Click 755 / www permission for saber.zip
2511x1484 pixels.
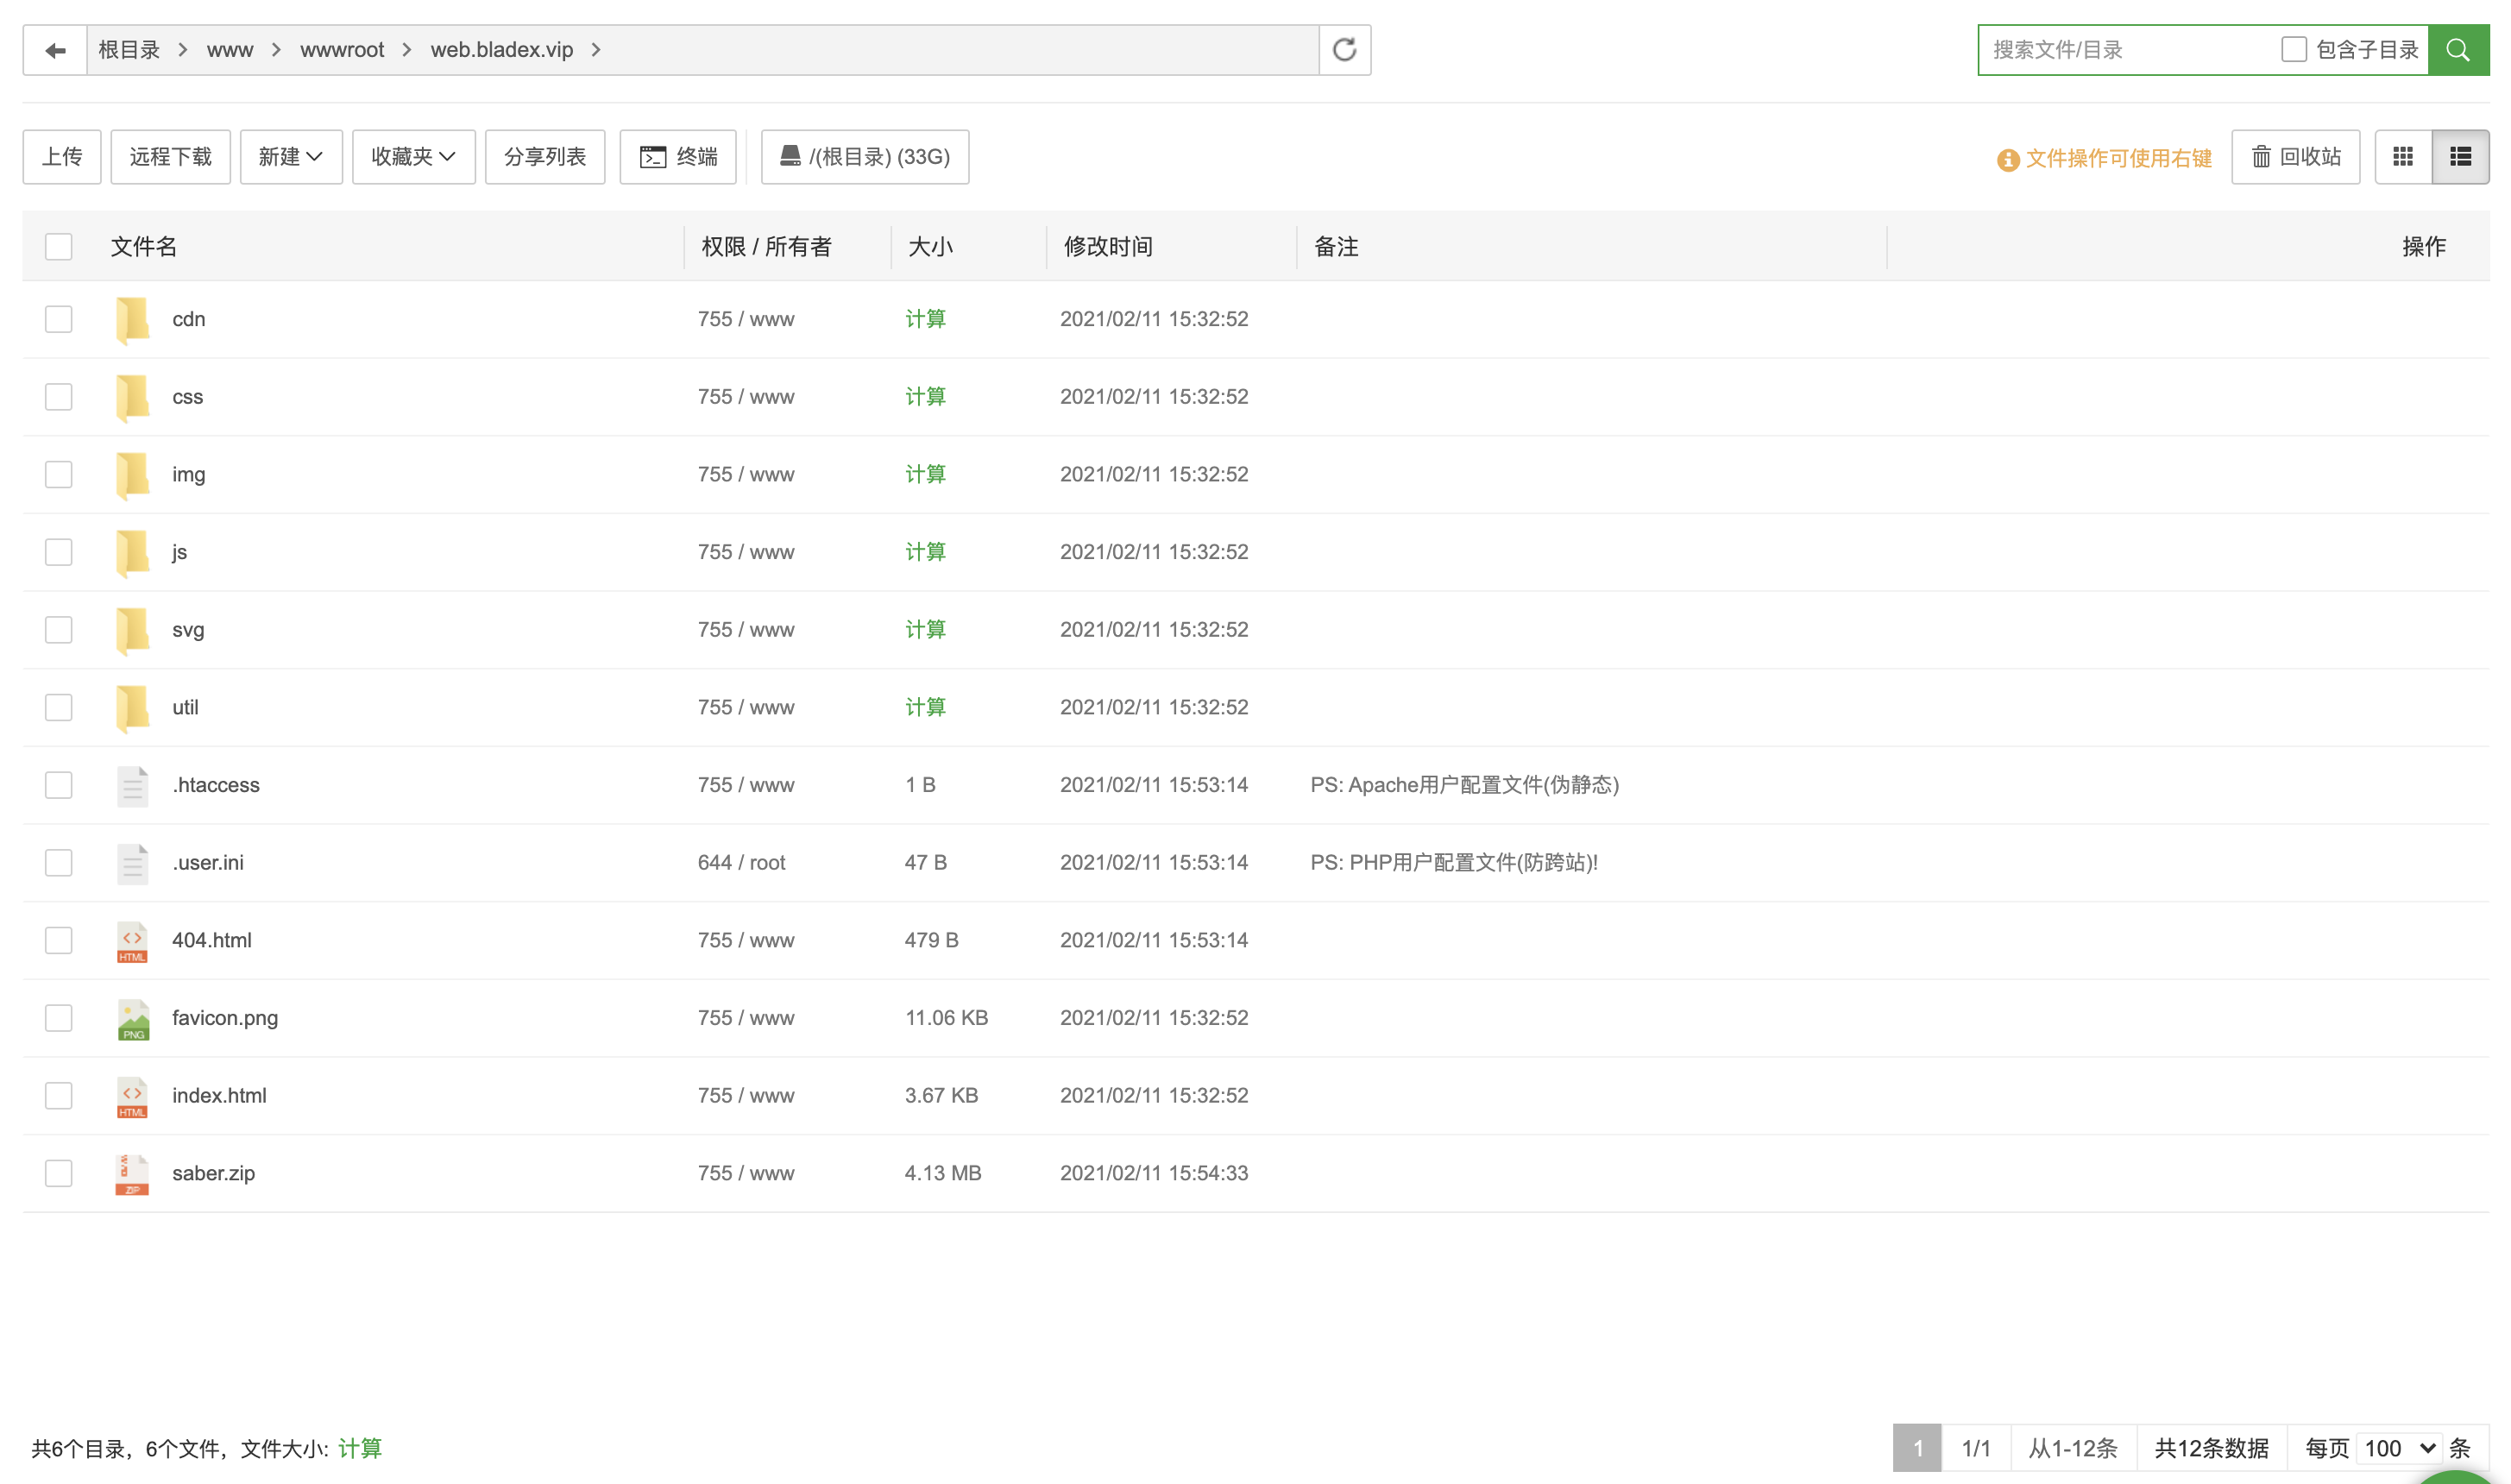point(746,1173)
